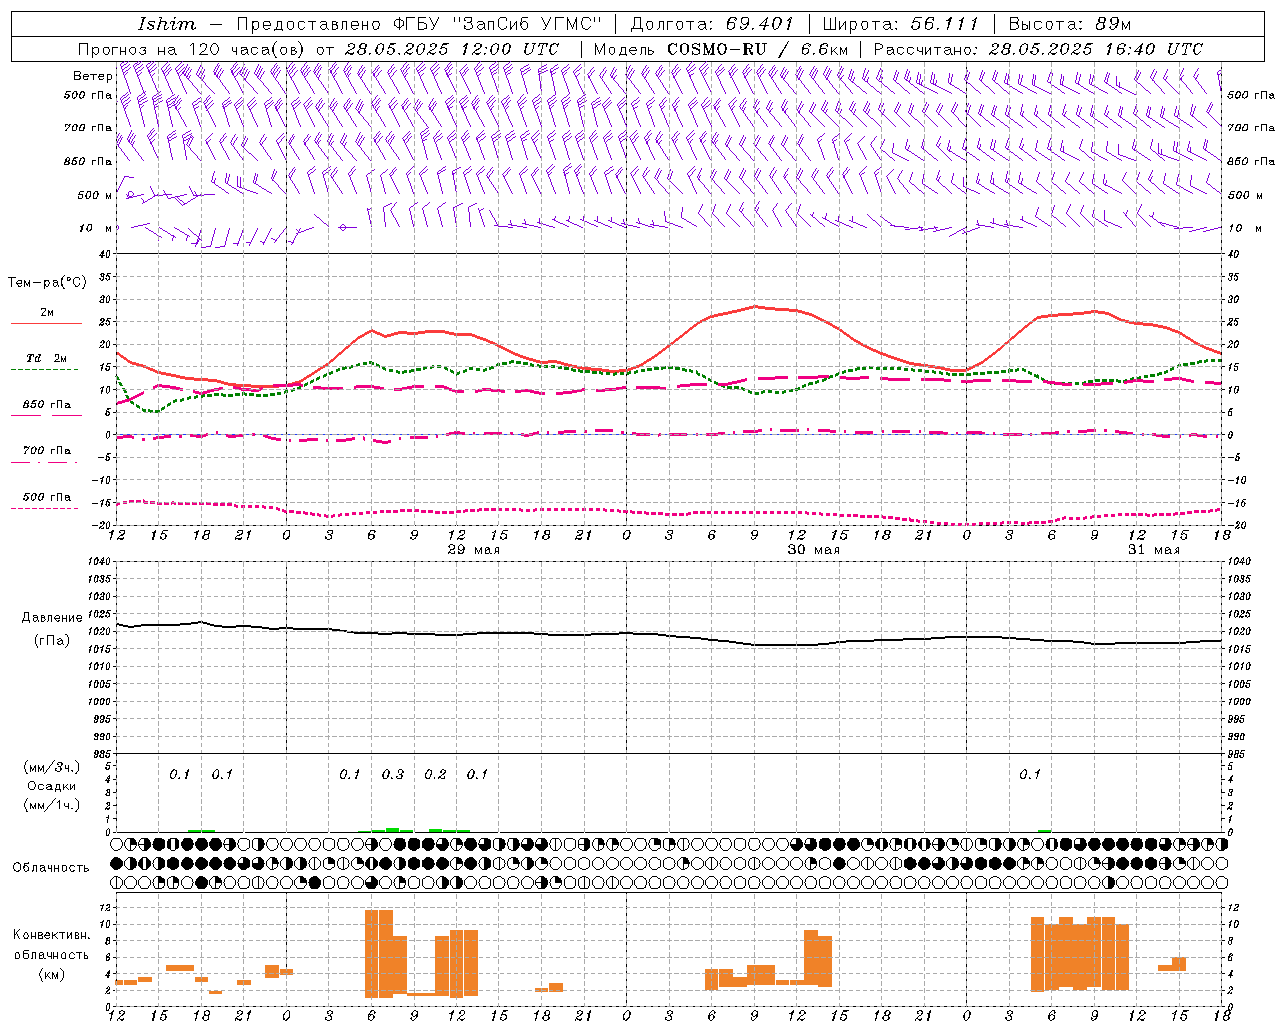Click the "0.2" precipitation amount value

tap(435, 774)
